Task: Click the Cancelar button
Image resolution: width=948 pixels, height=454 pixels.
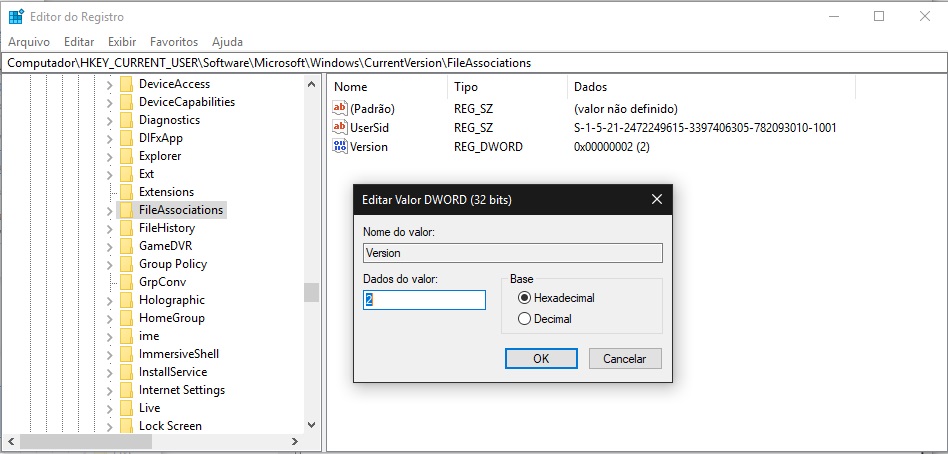Action: [x=625, y=358]
